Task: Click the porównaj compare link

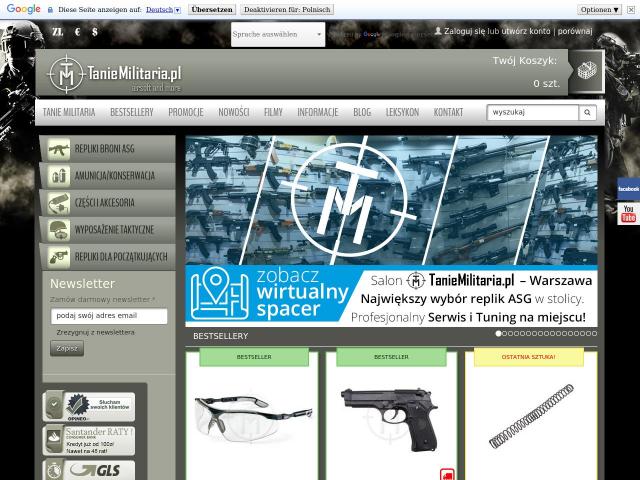Action: point(575,31)
